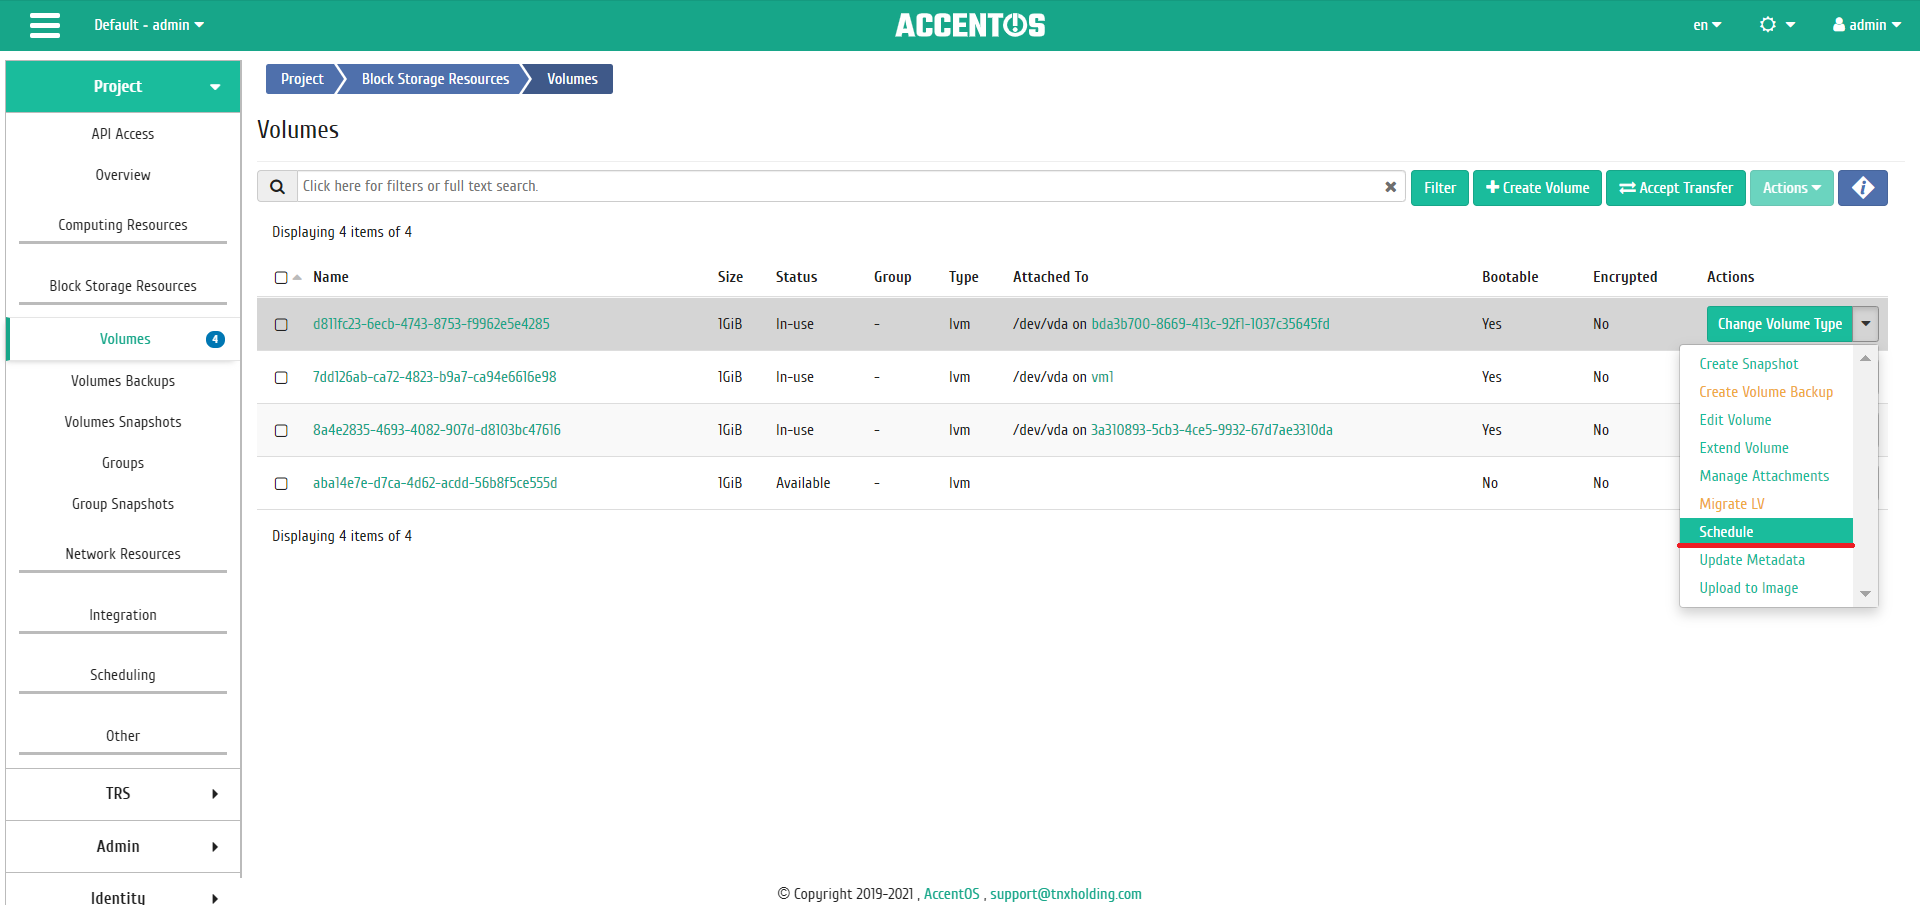
Task: Open support@tnxholding.com footer link
Action: pos(1066,894)
